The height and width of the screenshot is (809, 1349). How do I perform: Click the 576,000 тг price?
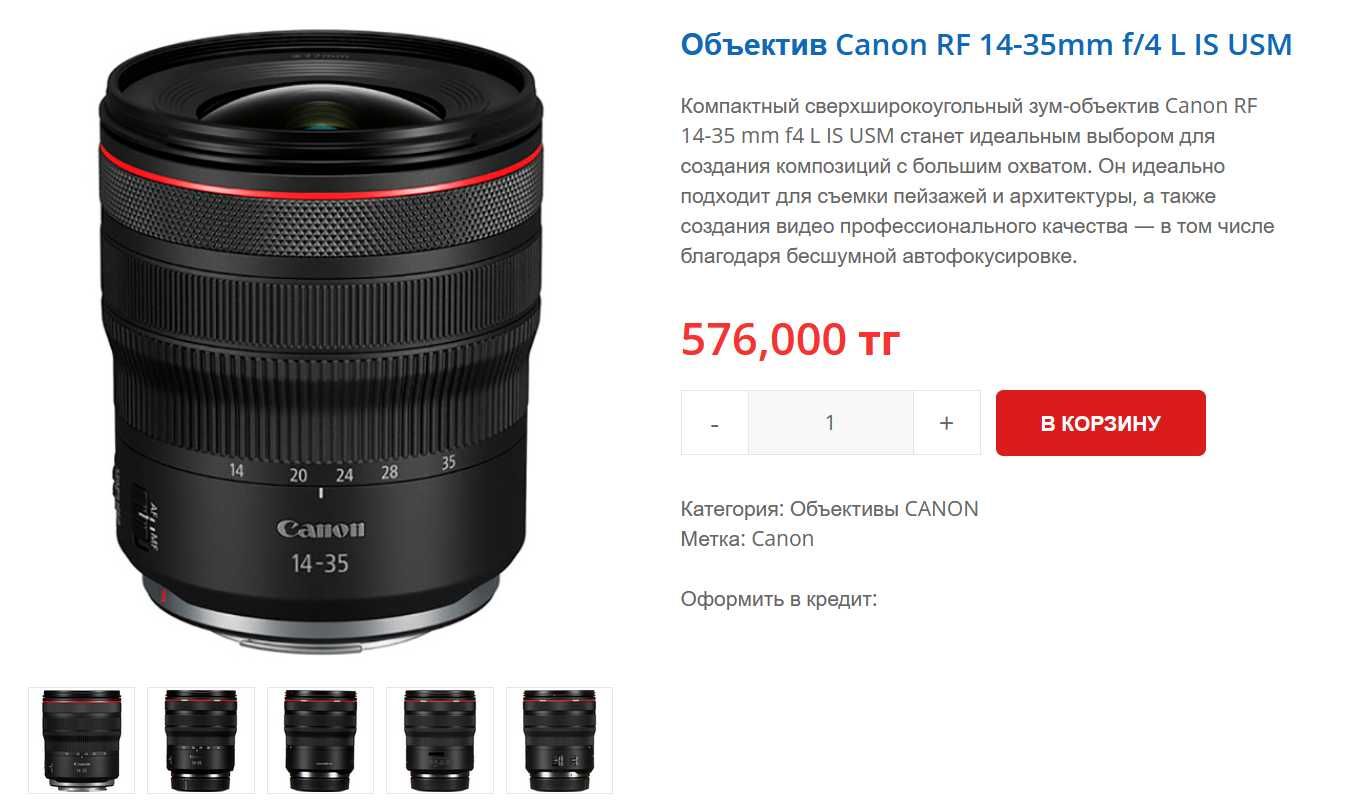tap(790, 340)
